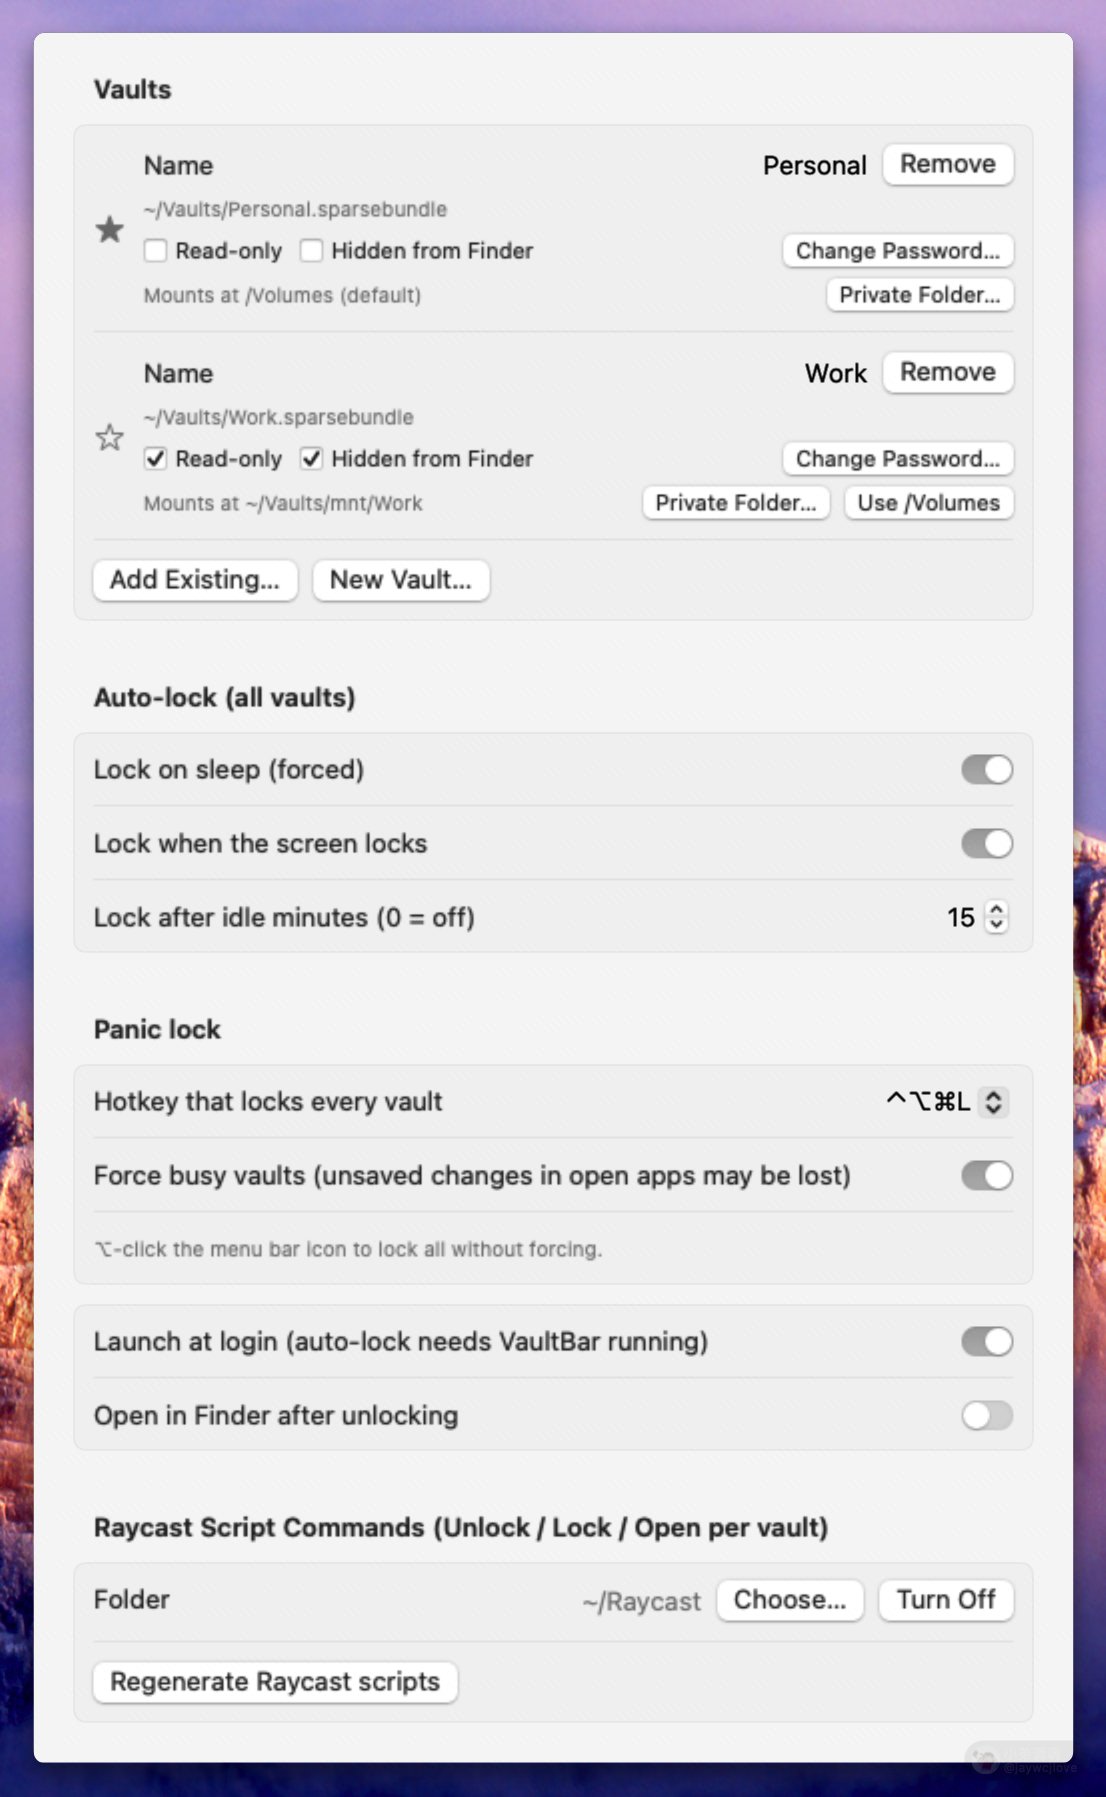Choose the Raycast scripts folder

coord(790,1600)
